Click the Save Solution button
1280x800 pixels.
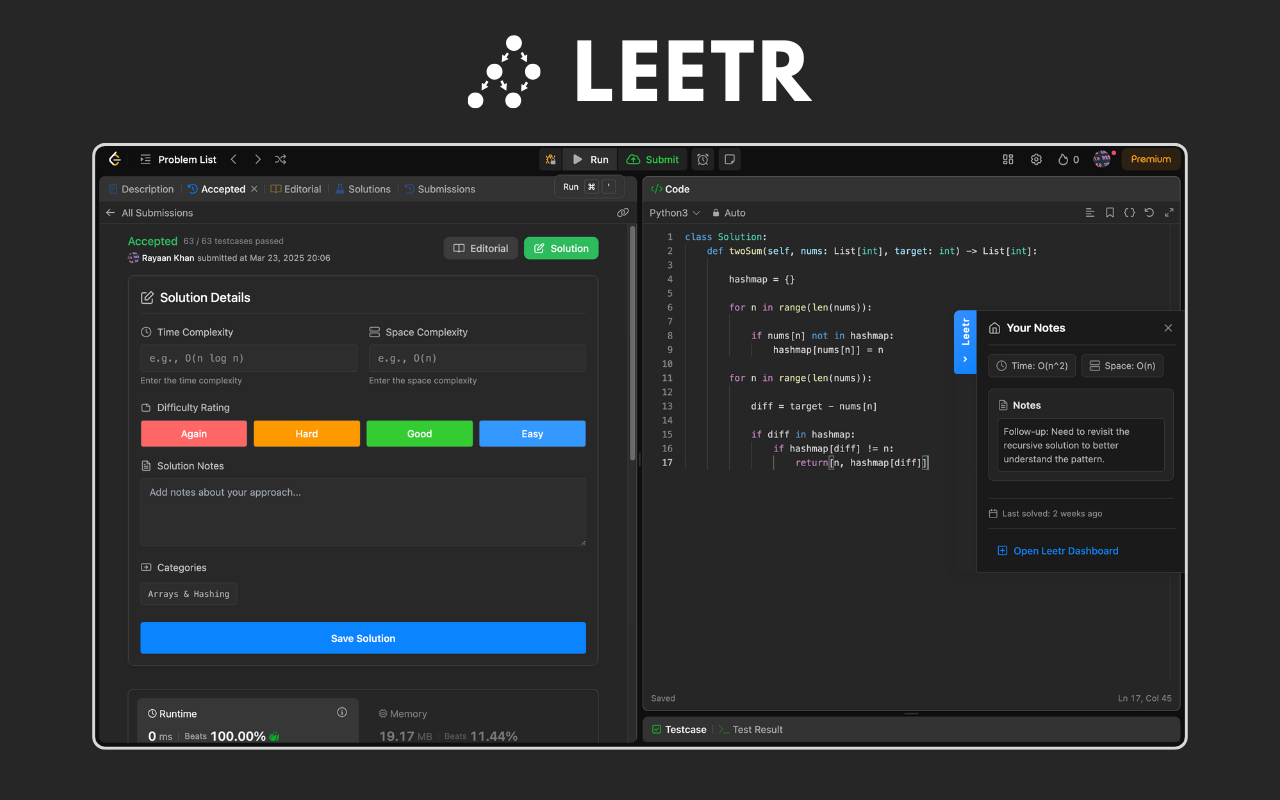[x=363, y=638]
